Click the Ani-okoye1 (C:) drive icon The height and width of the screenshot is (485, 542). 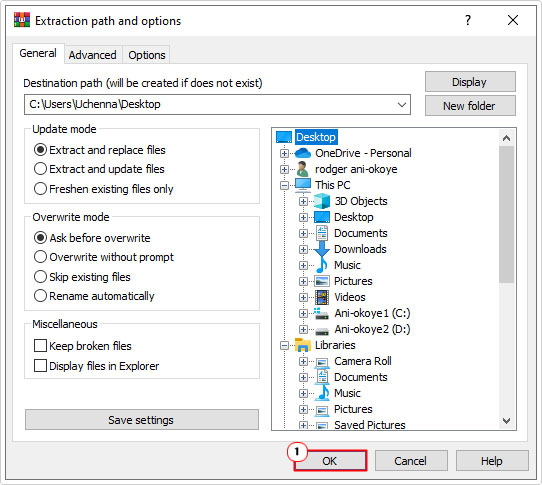pyautogui.click(x=322, y=313)
